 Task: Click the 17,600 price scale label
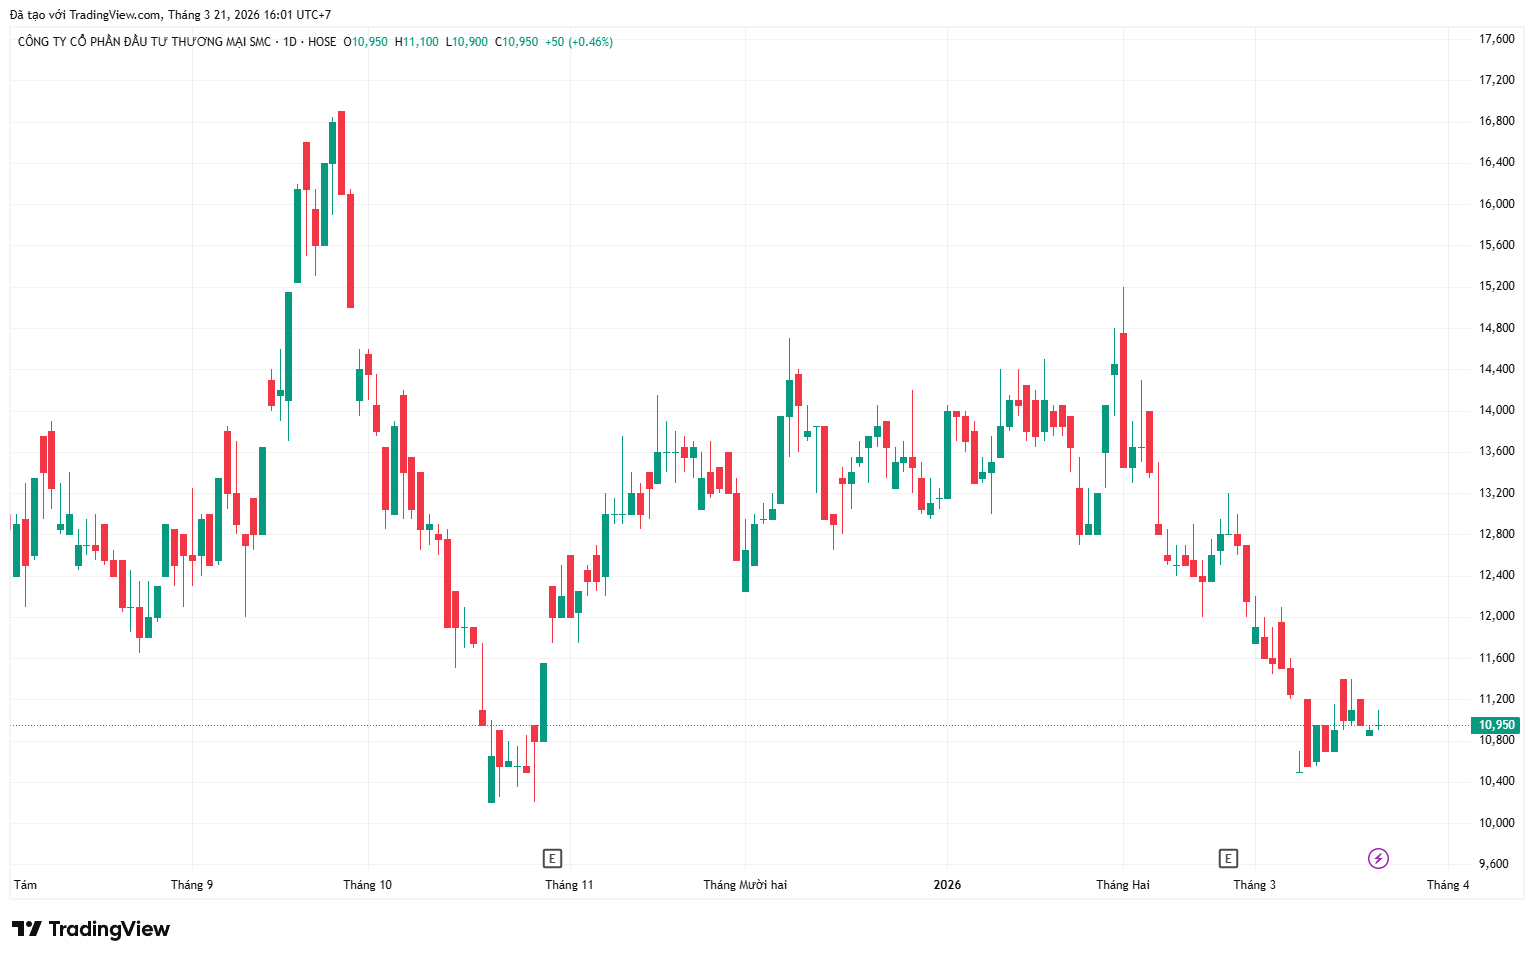1496,39
